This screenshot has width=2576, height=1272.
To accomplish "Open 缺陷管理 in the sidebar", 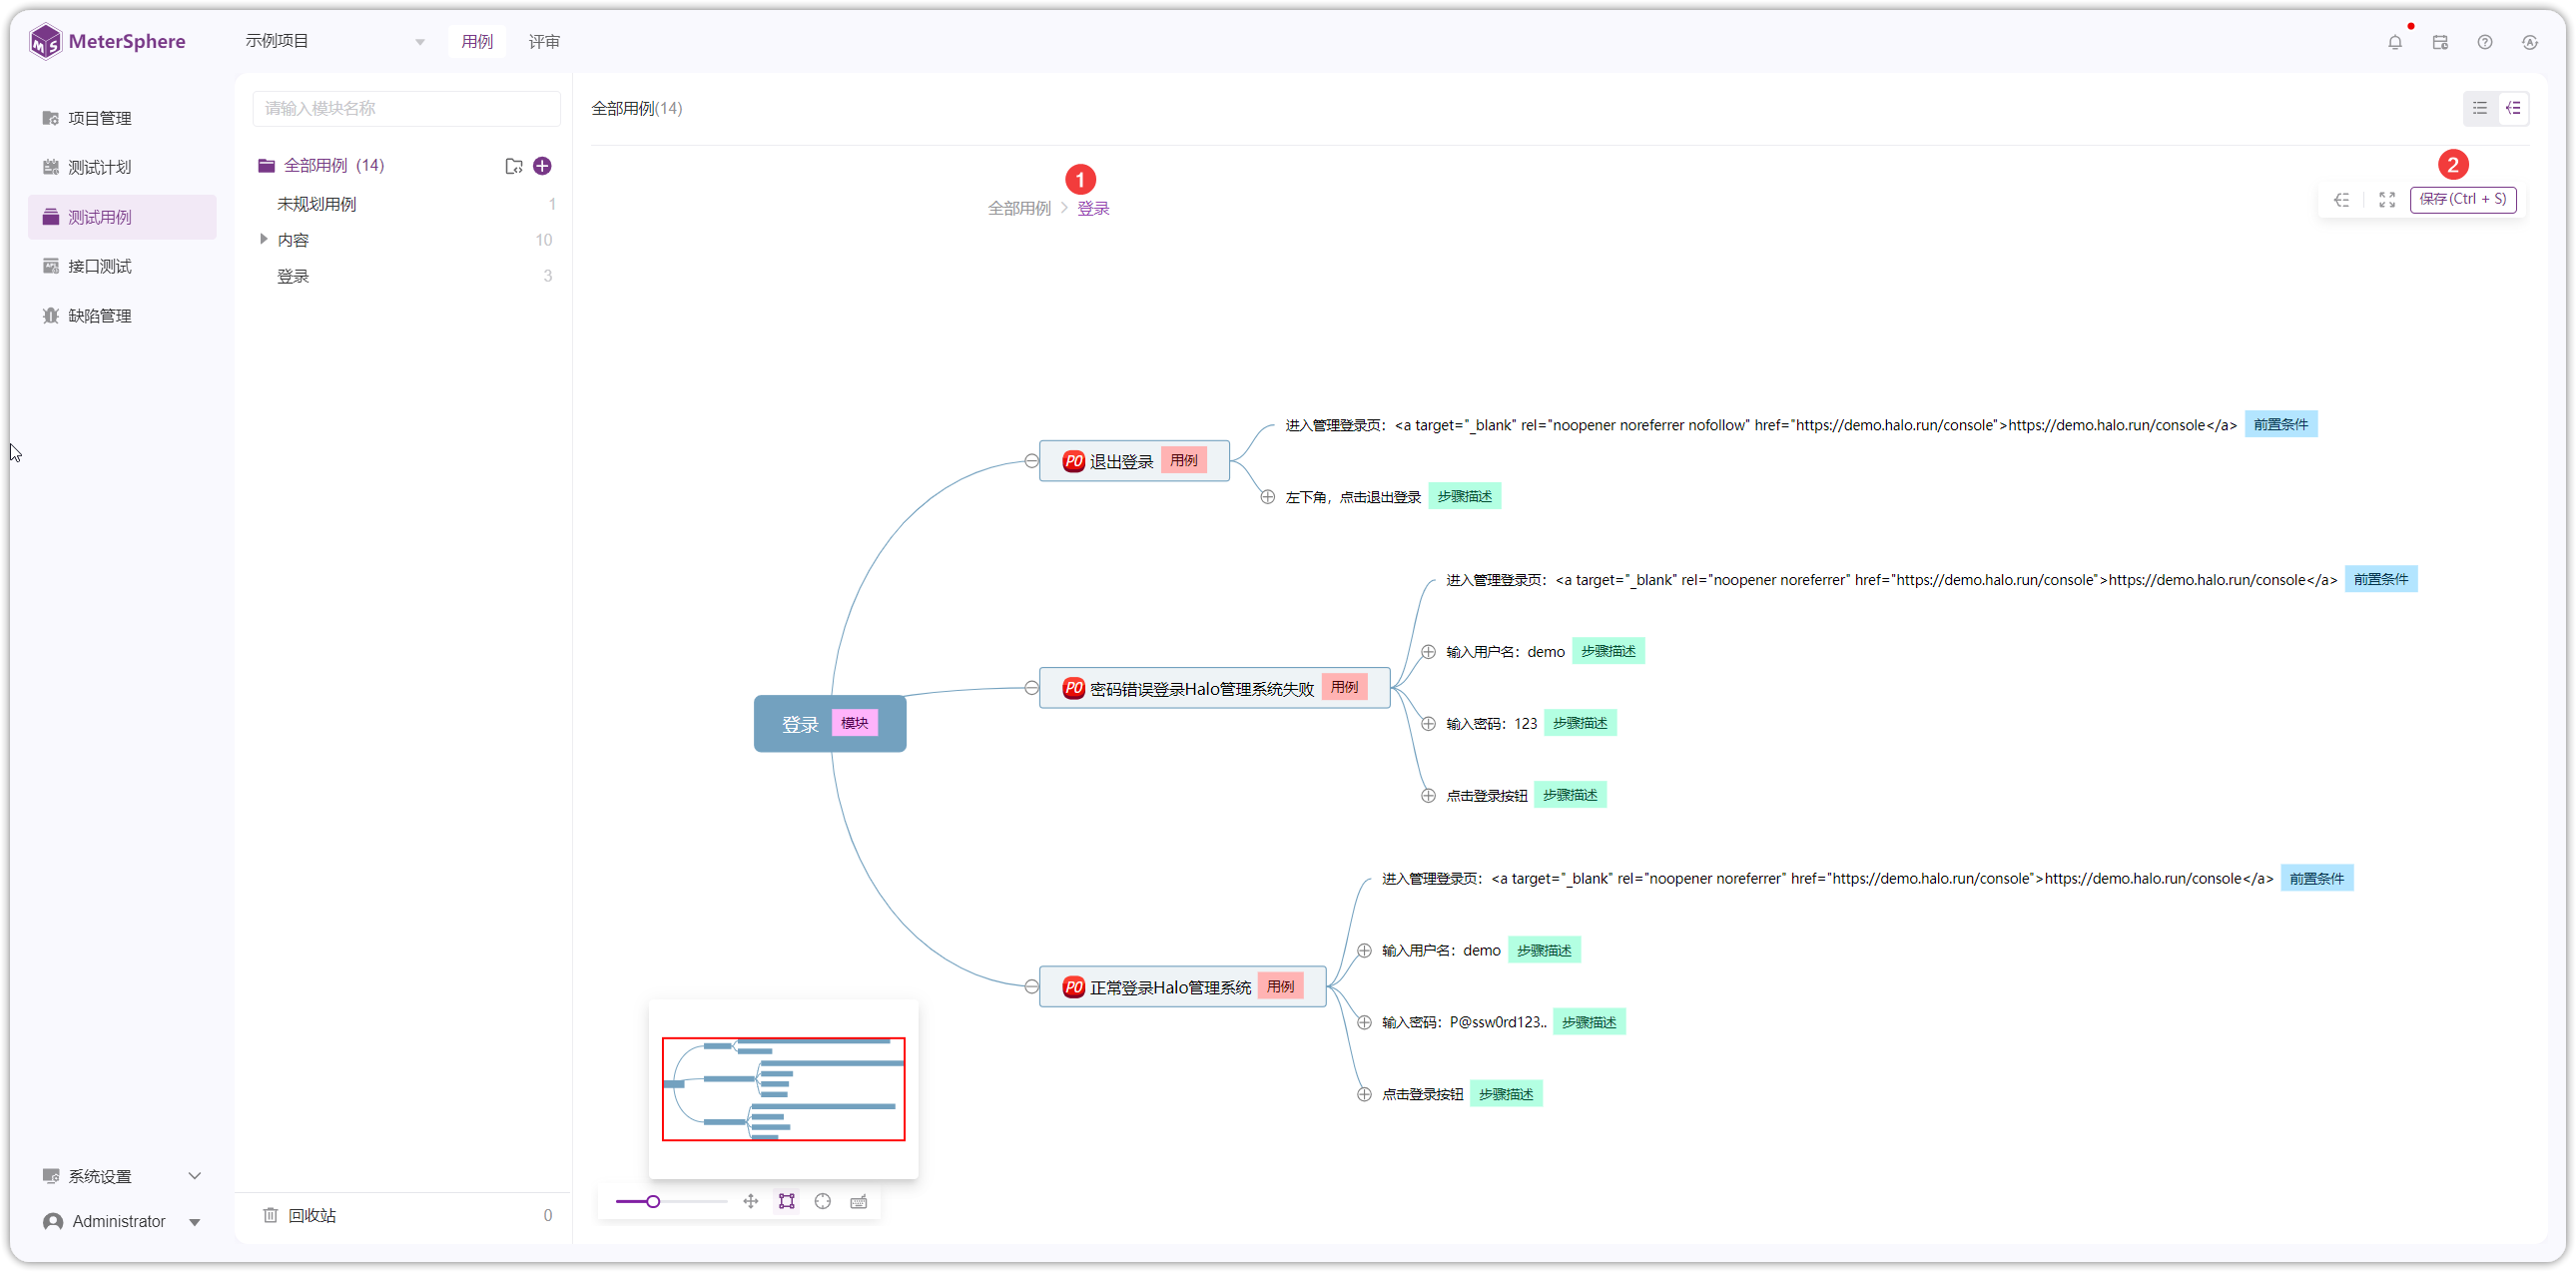I will point(122,316).
